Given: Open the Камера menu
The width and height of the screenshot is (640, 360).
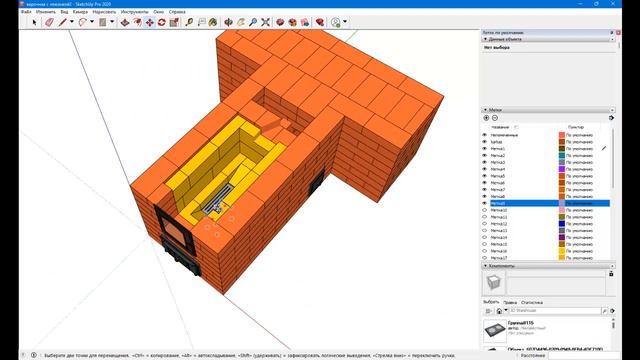Looking at the screenshot, I should tap(80, 12).
